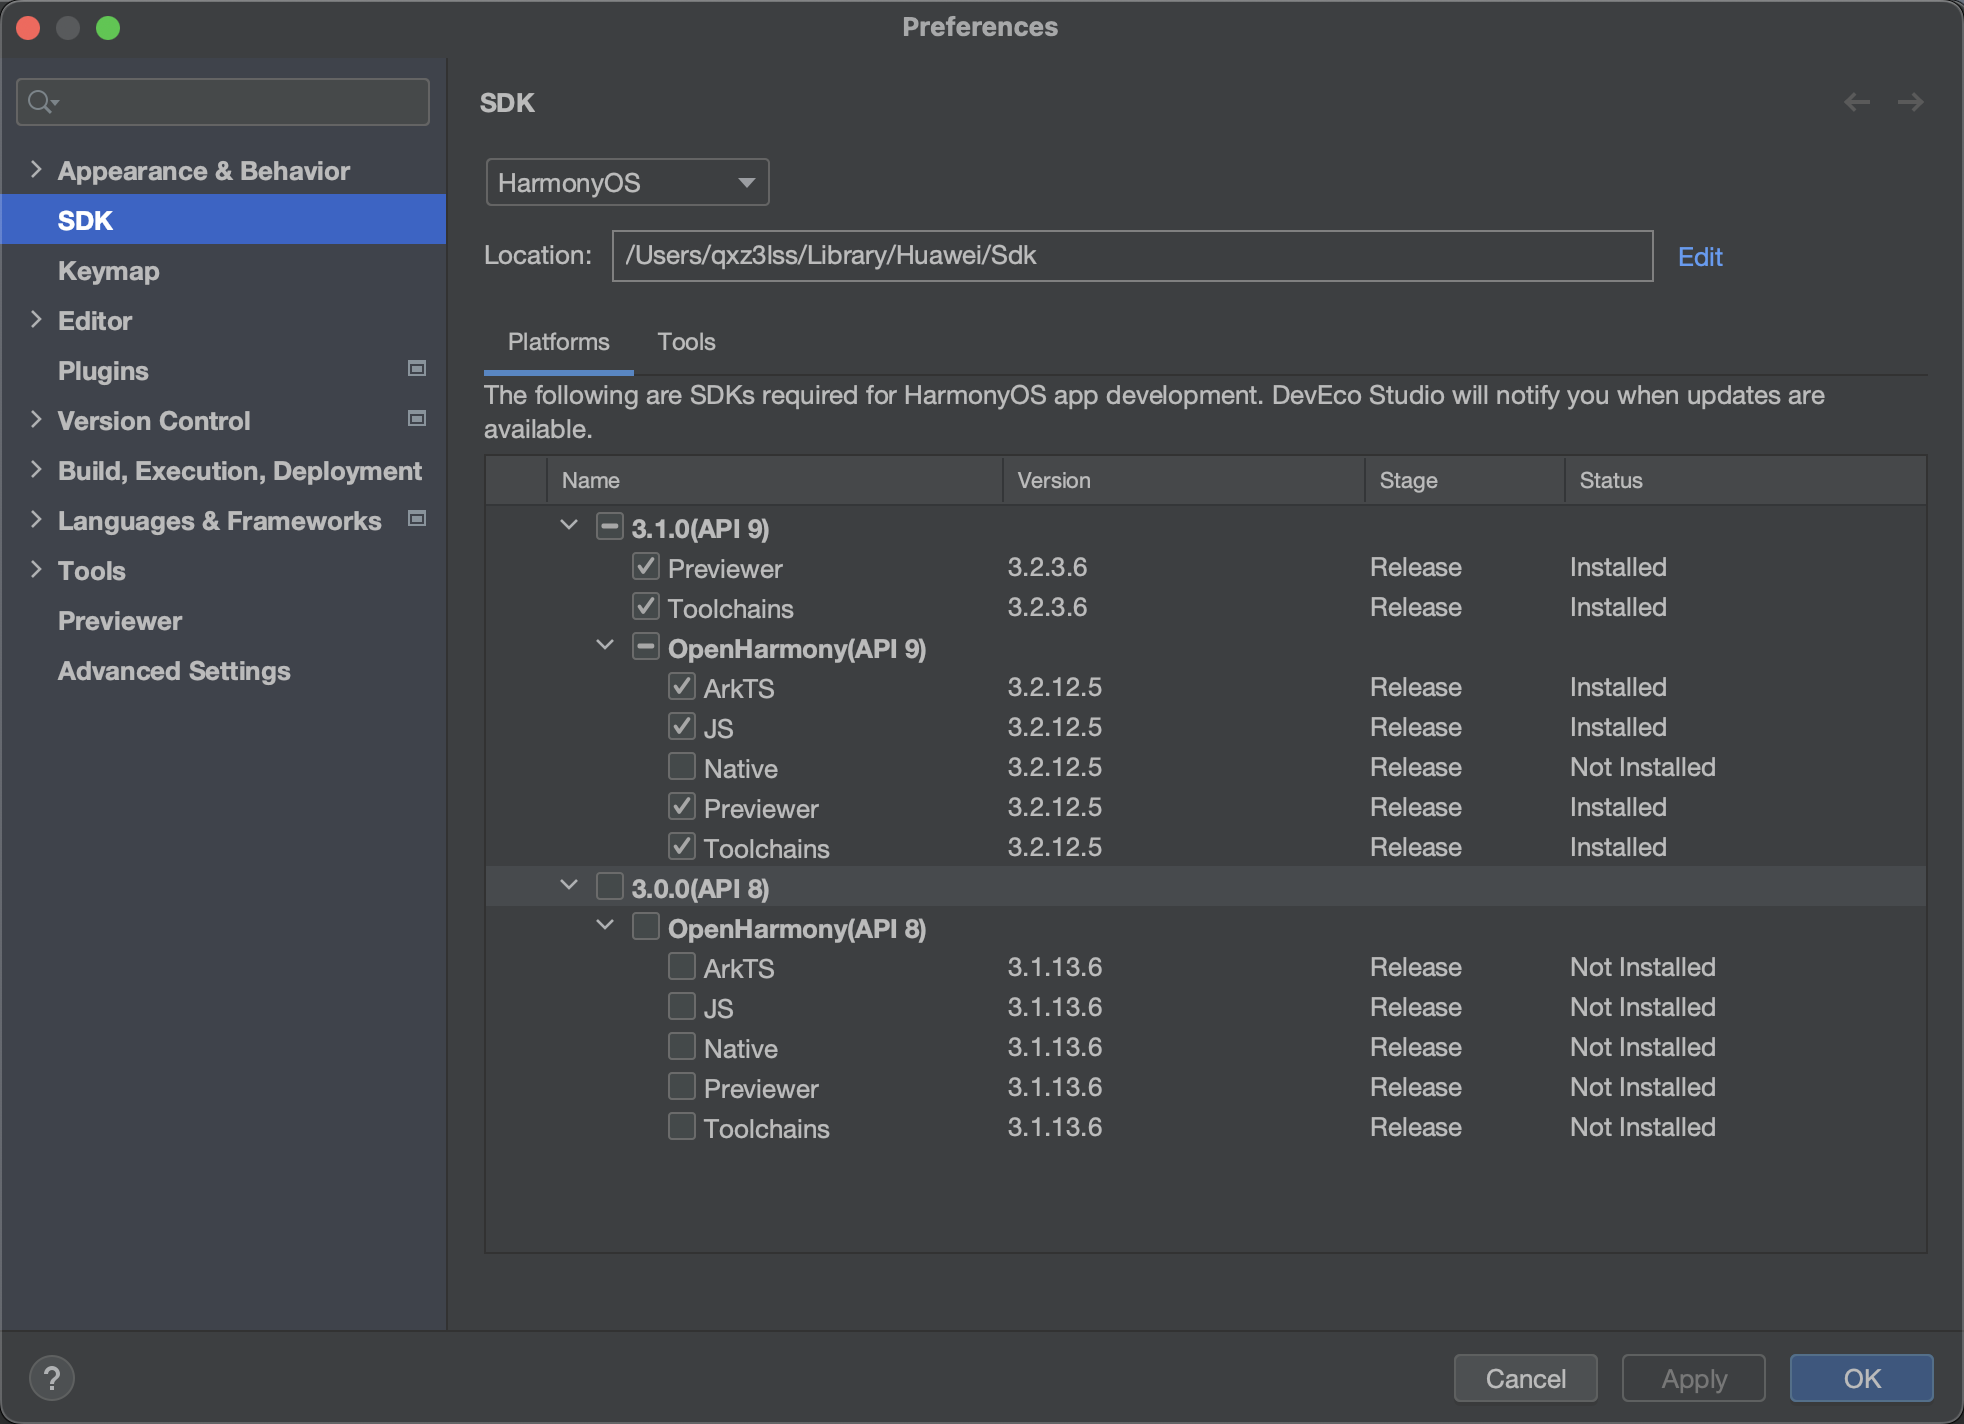This screenshot has width=1964, height=1424.
Task: Uncheck Toolchains 3.2.3.6 checkbox
Action: pos(646,607)
